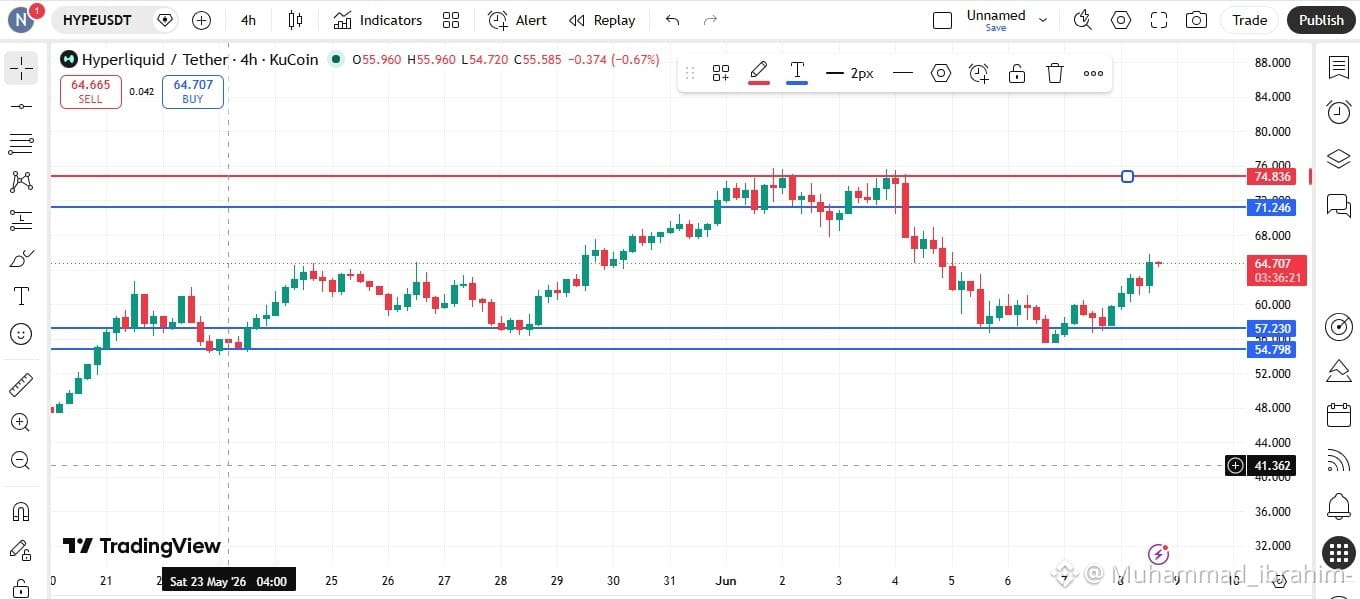Viewport: 1360px width, 599px height.
Task: Undo the last action
Action: [672, 20]
